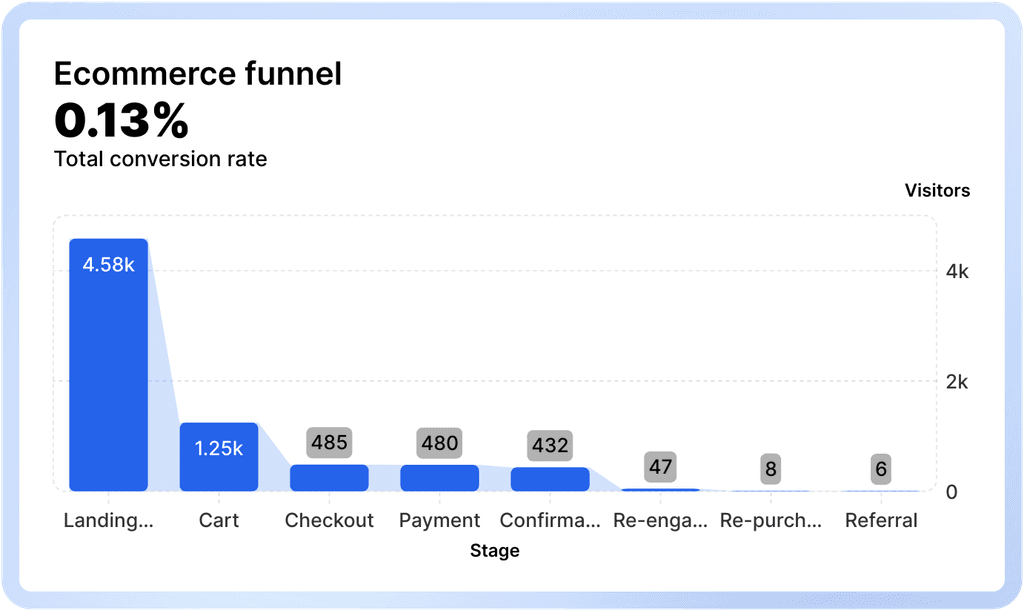Screen dimensions: 1024x611
Task: Select the 485 value badge above Checkout
Action: [x=329, y=442]
